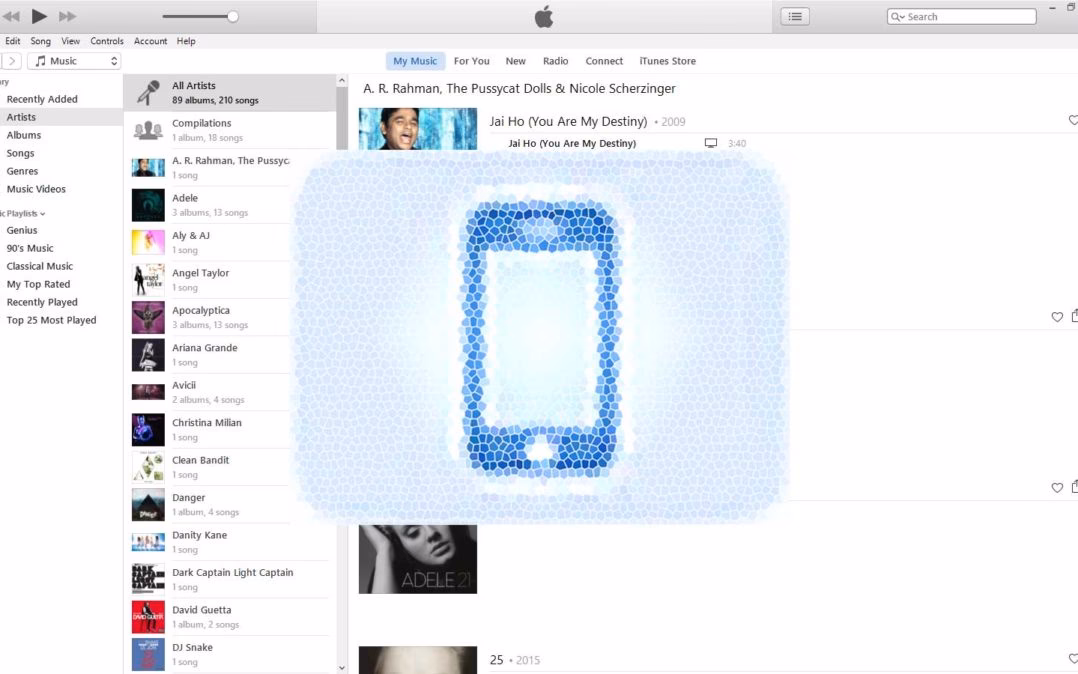Click the Compilations group icon
The image size is (1078, 674).
pos(148,128)
